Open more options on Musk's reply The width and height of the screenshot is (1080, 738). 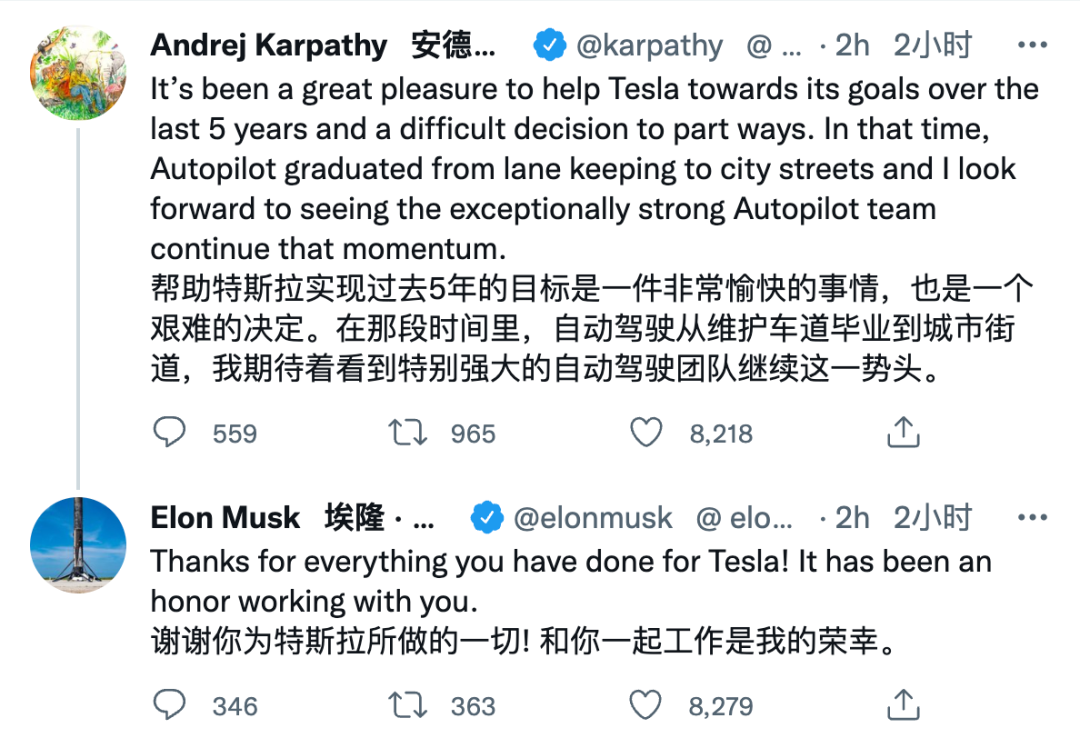coord(1031,517)
